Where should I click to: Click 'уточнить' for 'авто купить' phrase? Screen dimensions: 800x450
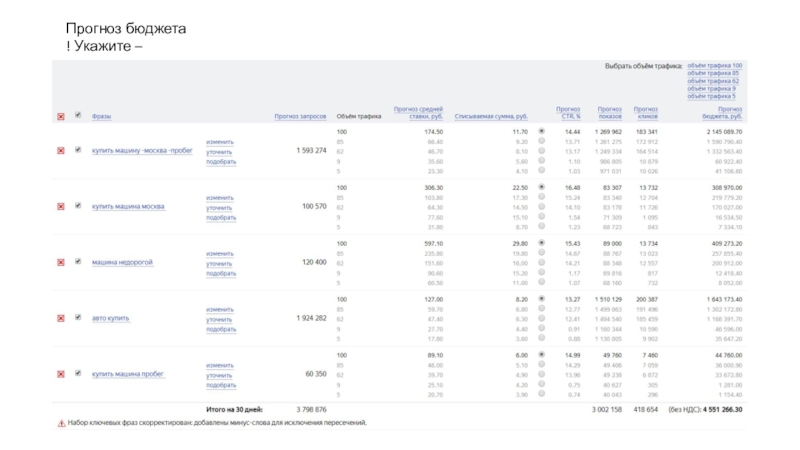tap(221, 320)
